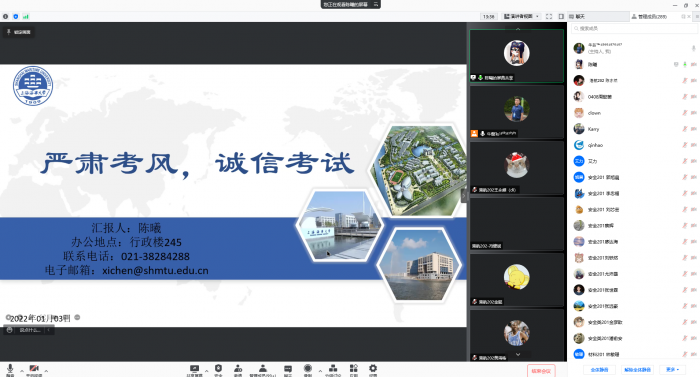700x377 pixels.
Task: Toggle the camera video button
Action: pos(34,369)
